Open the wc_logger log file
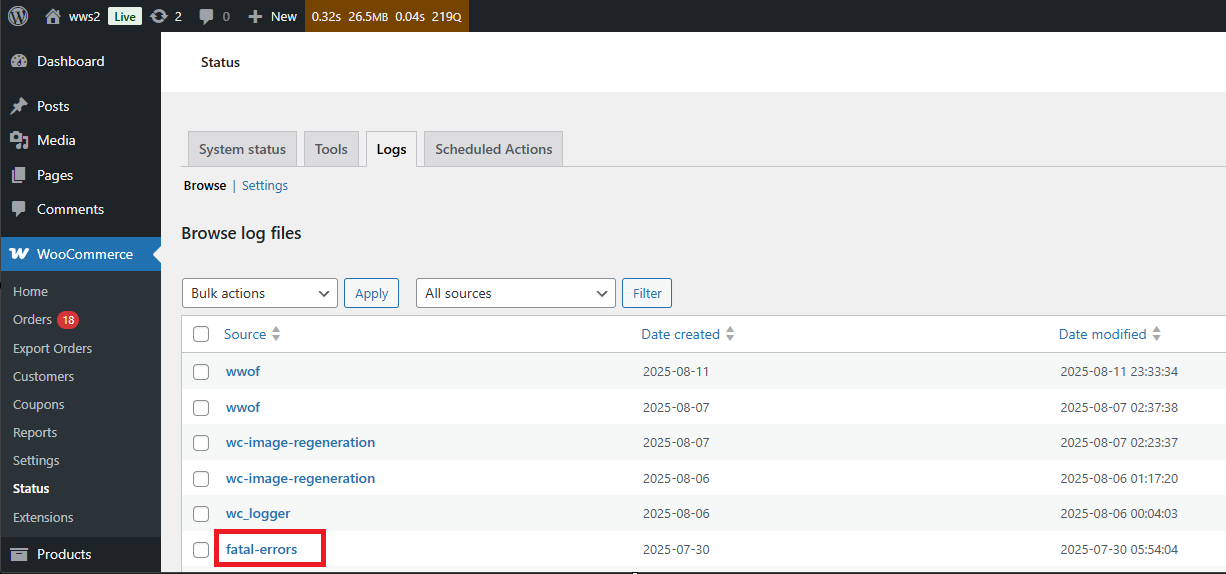 coord(258,514)
